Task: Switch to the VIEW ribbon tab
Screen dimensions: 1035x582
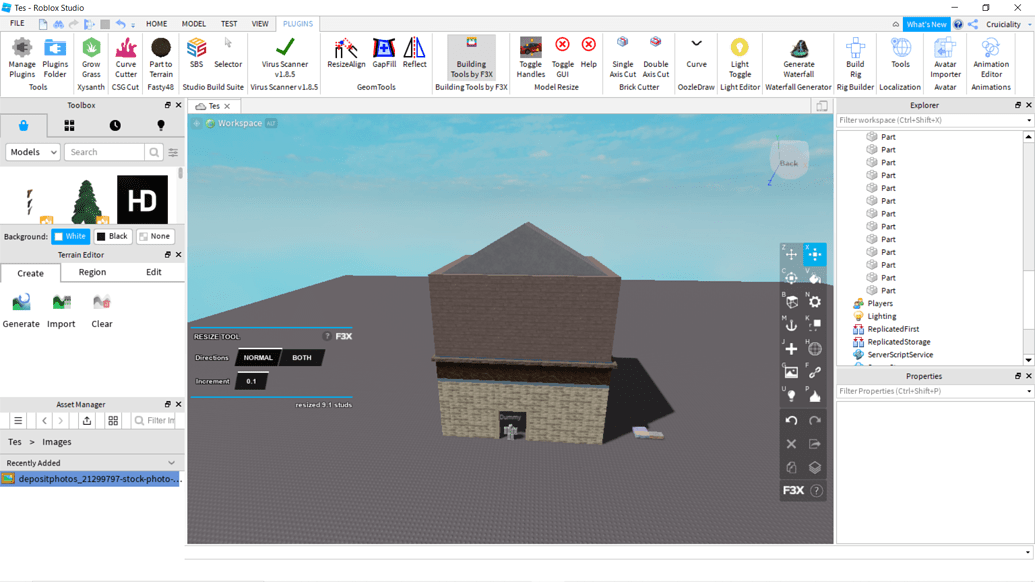Action: [x=260, y=24]
